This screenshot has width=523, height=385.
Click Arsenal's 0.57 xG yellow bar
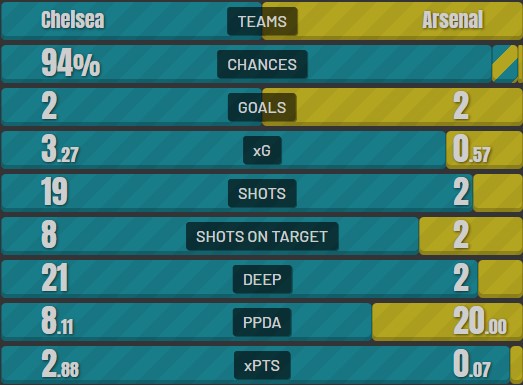pos(484,150)
